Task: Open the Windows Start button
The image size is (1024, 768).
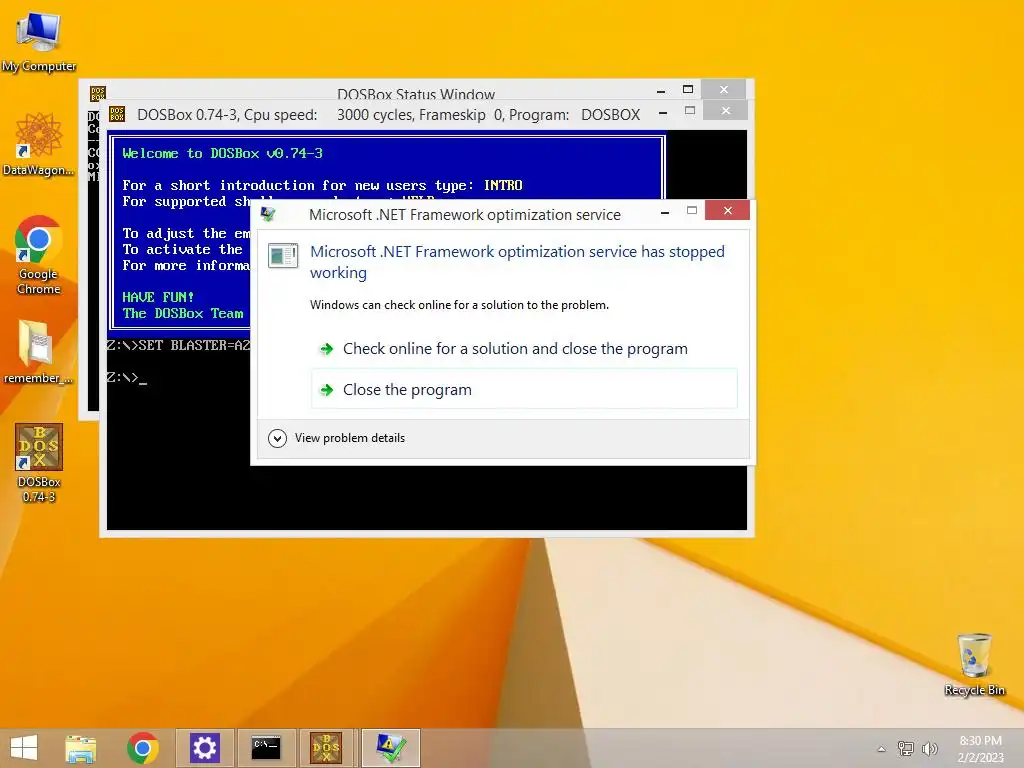Action: (24, 748)
